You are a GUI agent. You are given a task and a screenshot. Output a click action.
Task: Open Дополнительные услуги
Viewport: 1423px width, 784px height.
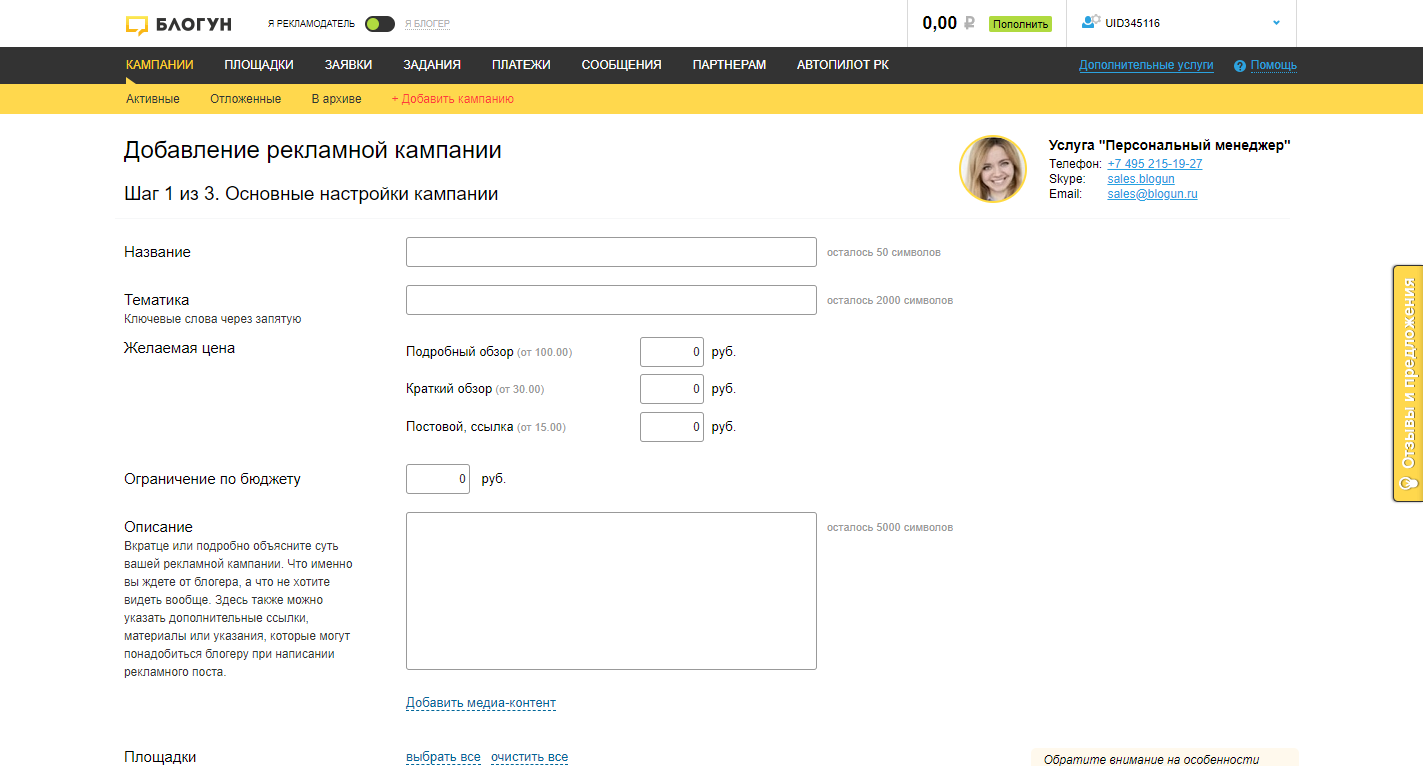(x=1146, y=64)
